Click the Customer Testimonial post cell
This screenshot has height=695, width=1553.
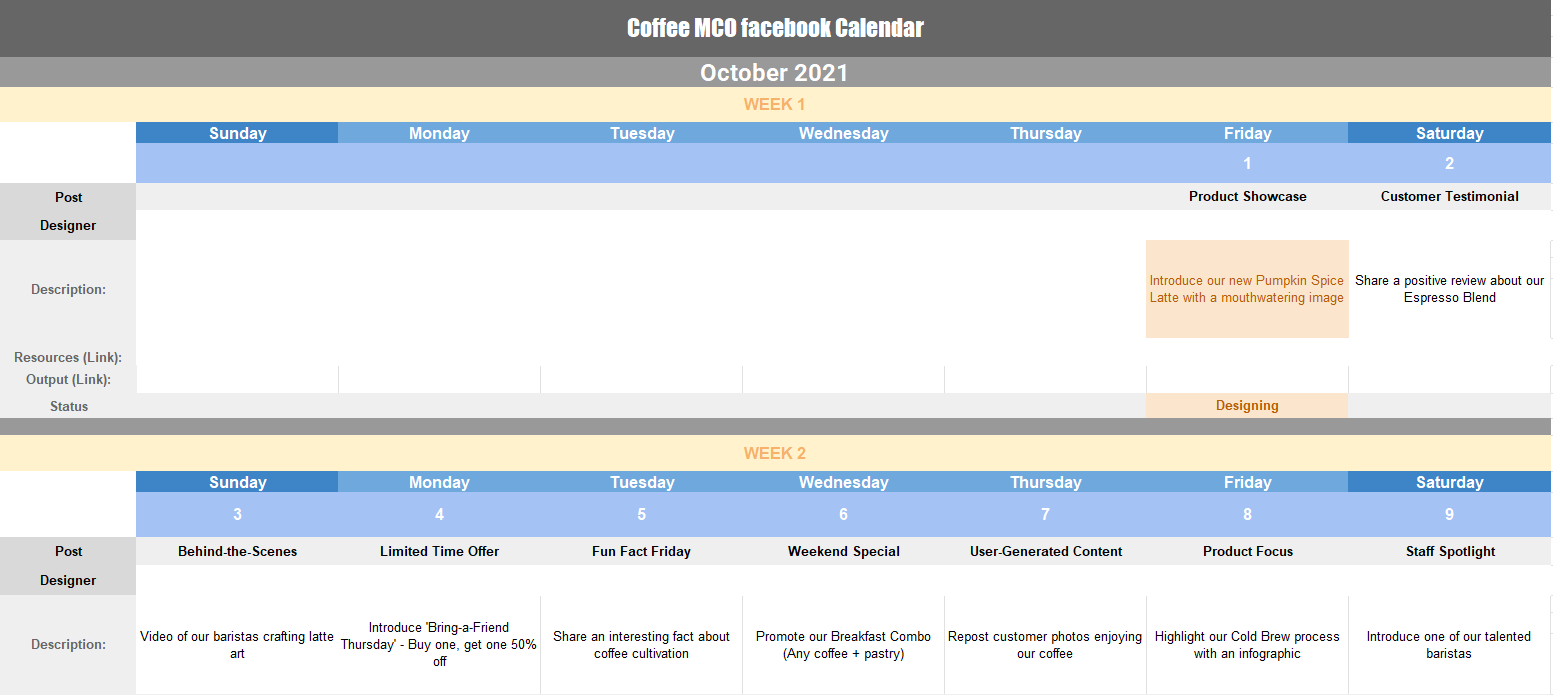[1449, 197]
